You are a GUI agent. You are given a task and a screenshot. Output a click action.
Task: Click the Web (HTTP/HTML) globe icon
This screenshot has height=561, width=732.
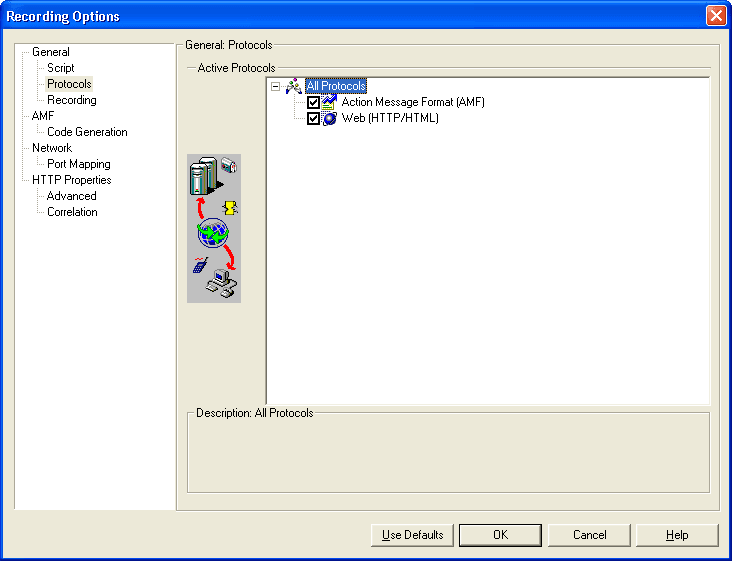(329, 119)
